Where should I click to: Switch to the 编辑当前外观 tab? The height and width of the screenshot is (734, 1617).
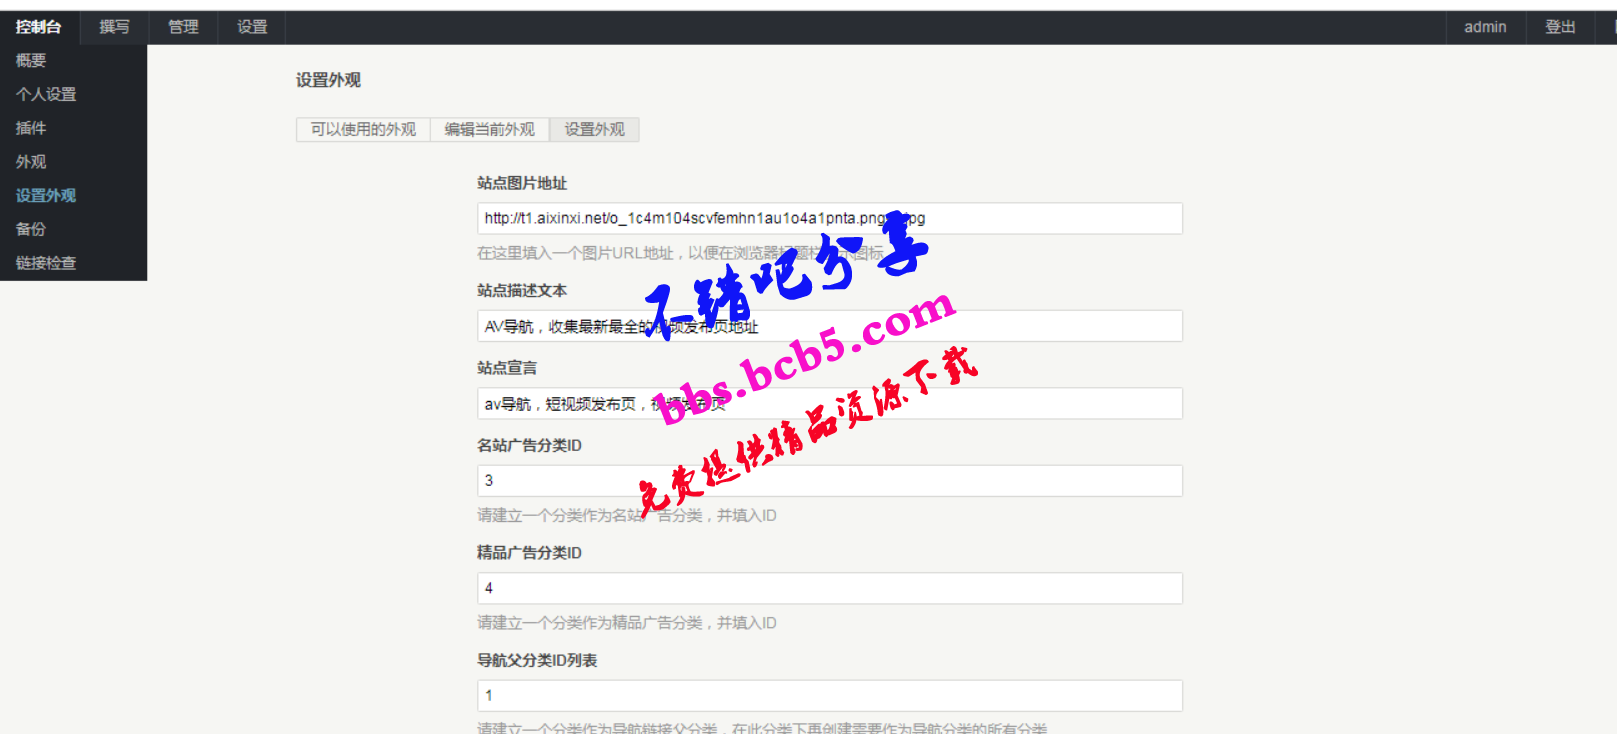490,130
